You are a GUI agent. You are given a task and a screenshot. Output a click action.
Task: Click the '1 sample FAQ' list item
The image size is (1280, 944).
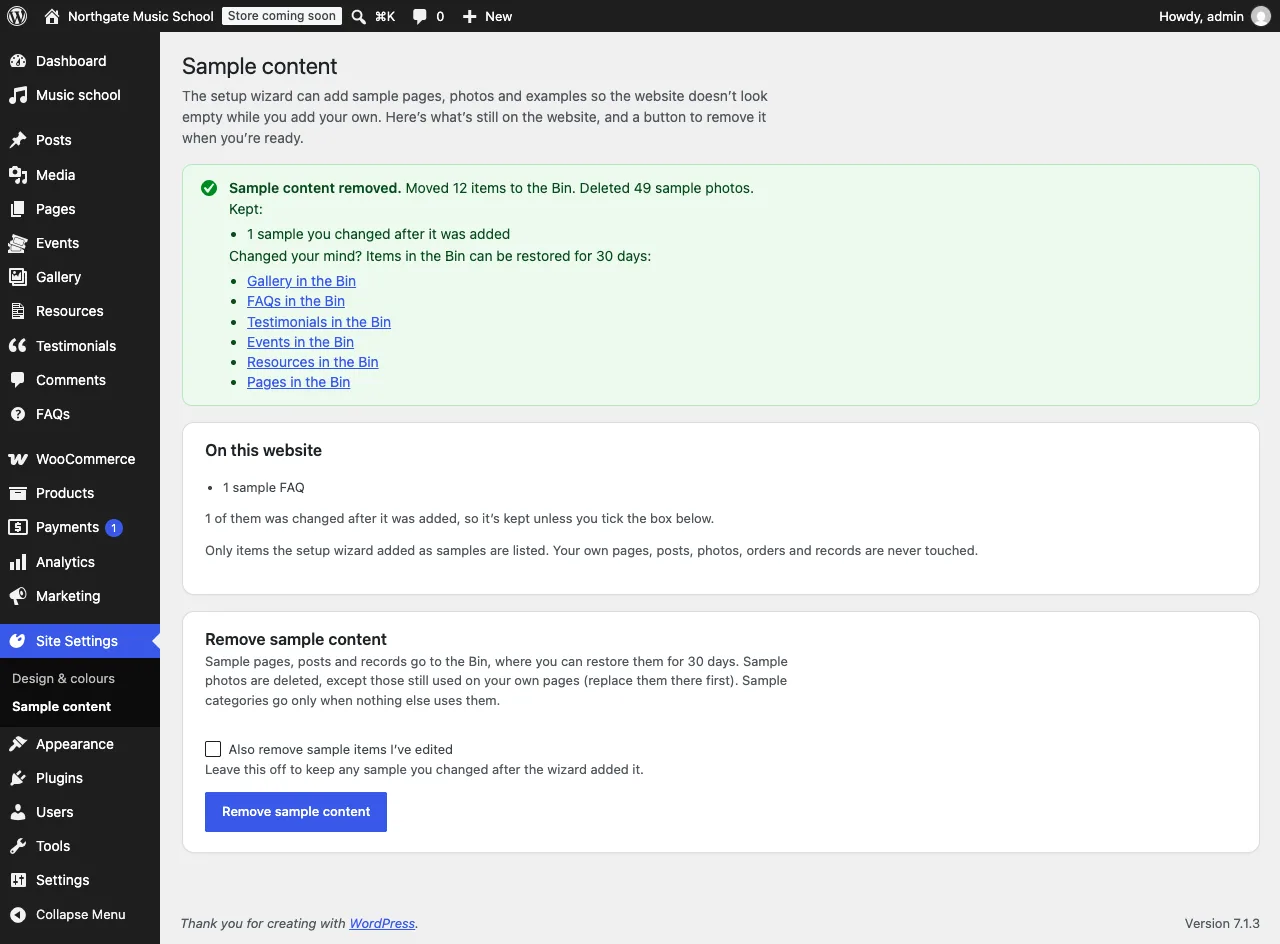point(263,488)
